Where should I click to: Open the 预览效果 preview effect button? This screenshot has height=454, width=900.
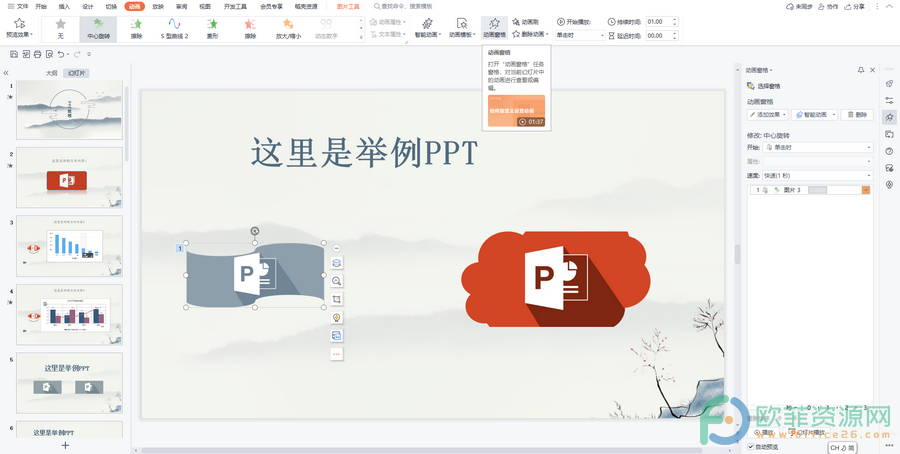point(20,28)
